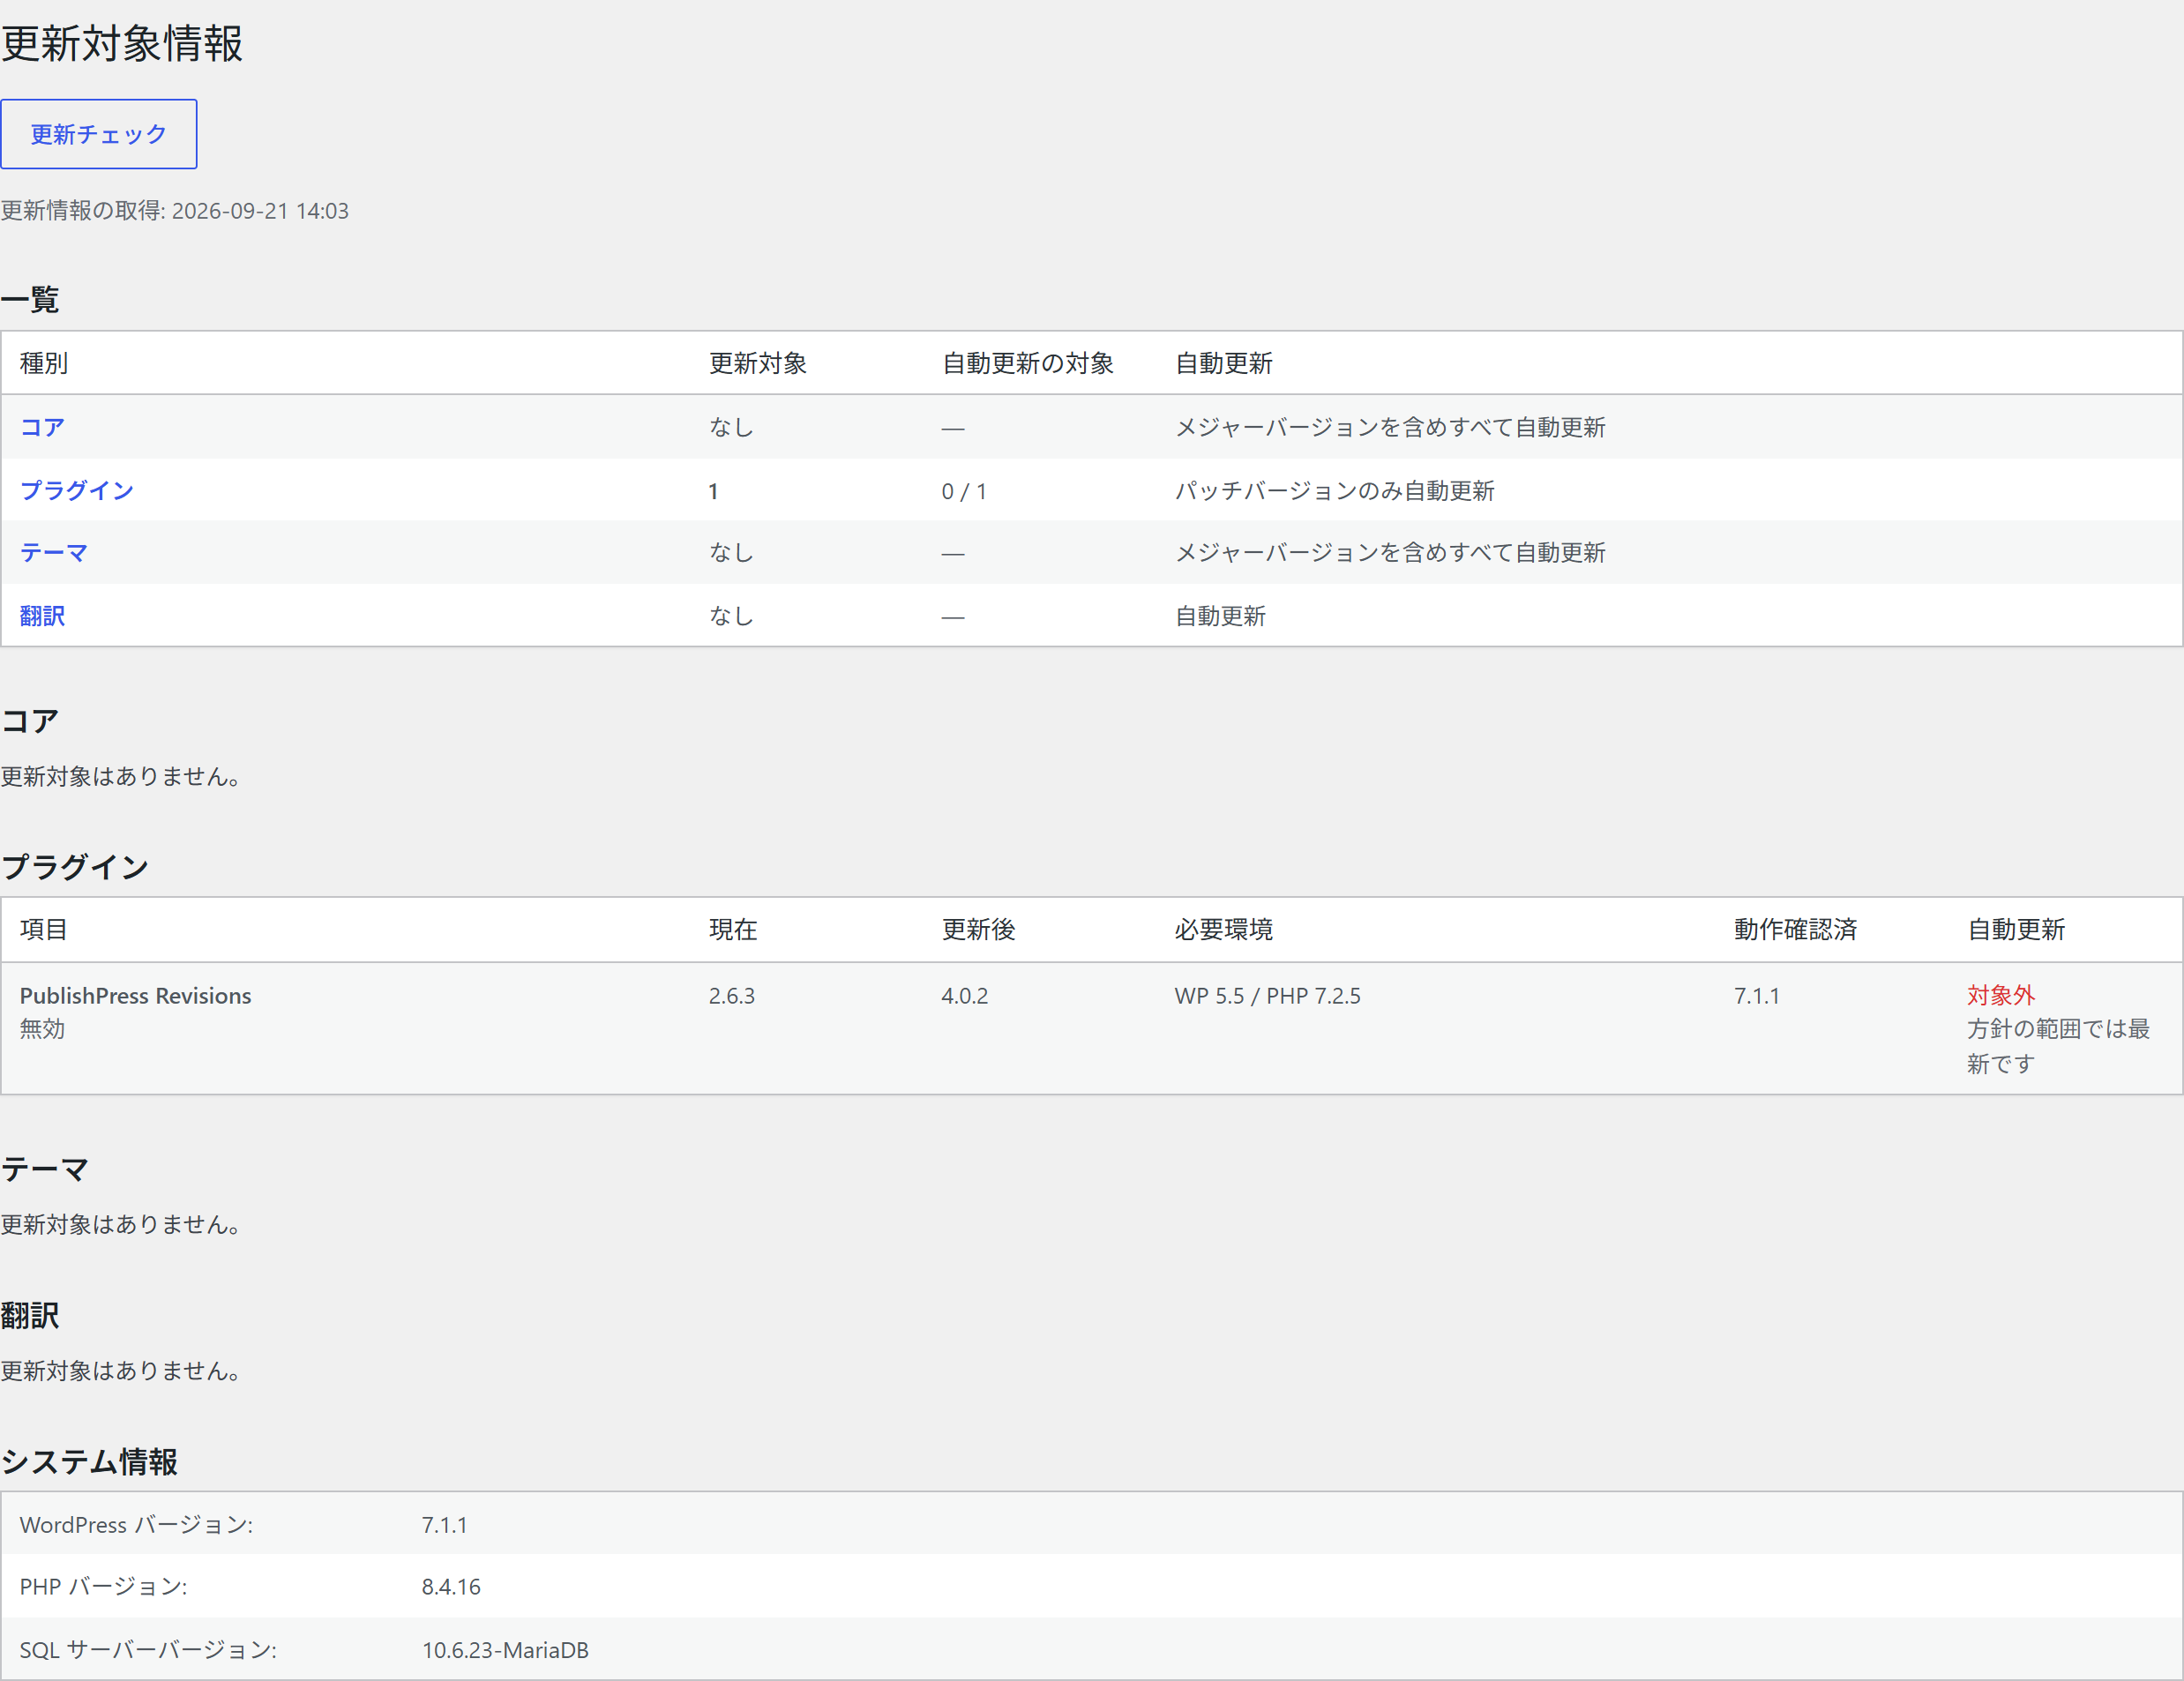Click the 現在 column header
The width and height of the screenshot is (2184, 1681).
[x=733, y=929]
